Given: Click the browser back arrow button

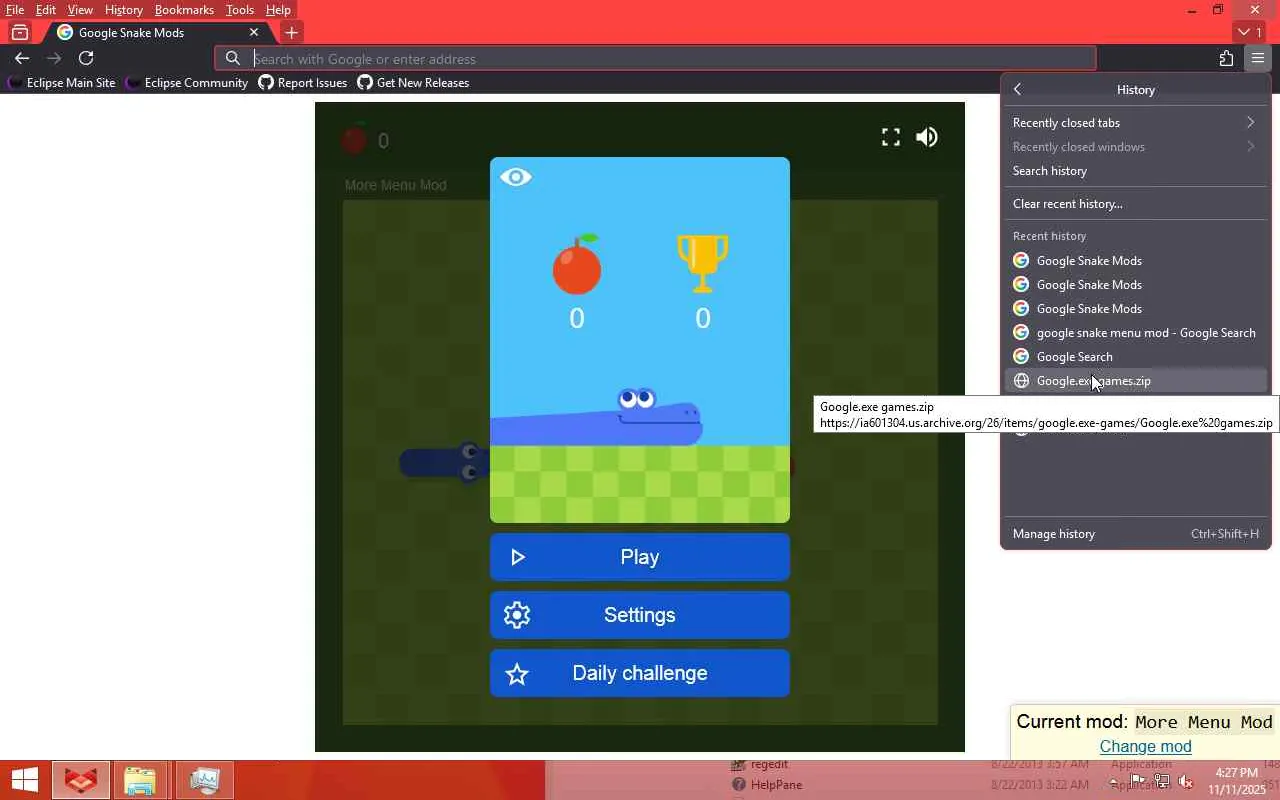Looking at the screenshot, I should click(22, 58).
